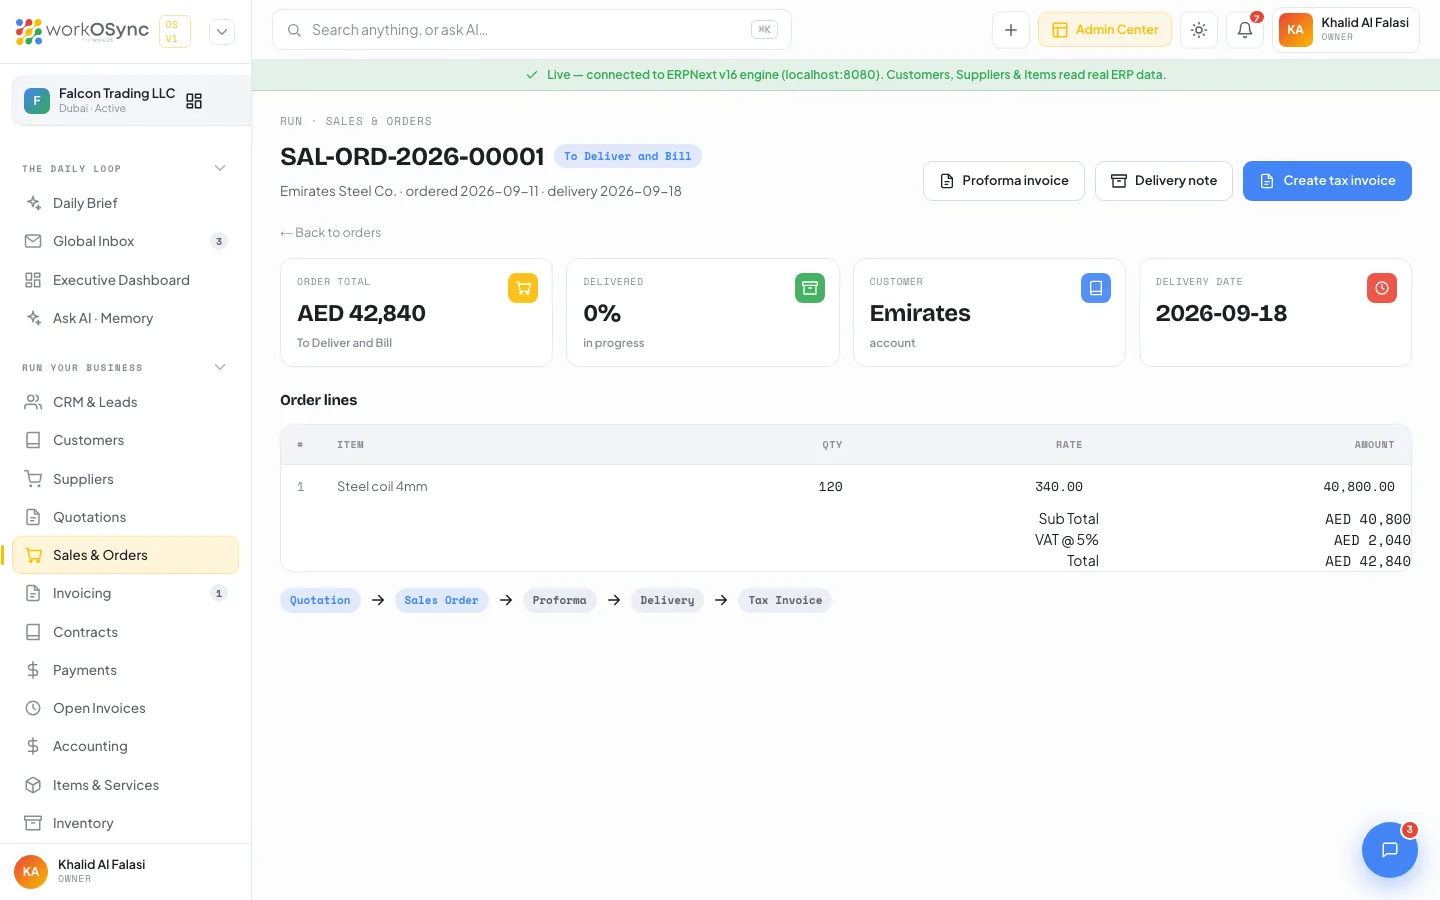This screenshot has height=900, width=1440.
Task: Open Daily Brief
Action: tap(126, 203)
